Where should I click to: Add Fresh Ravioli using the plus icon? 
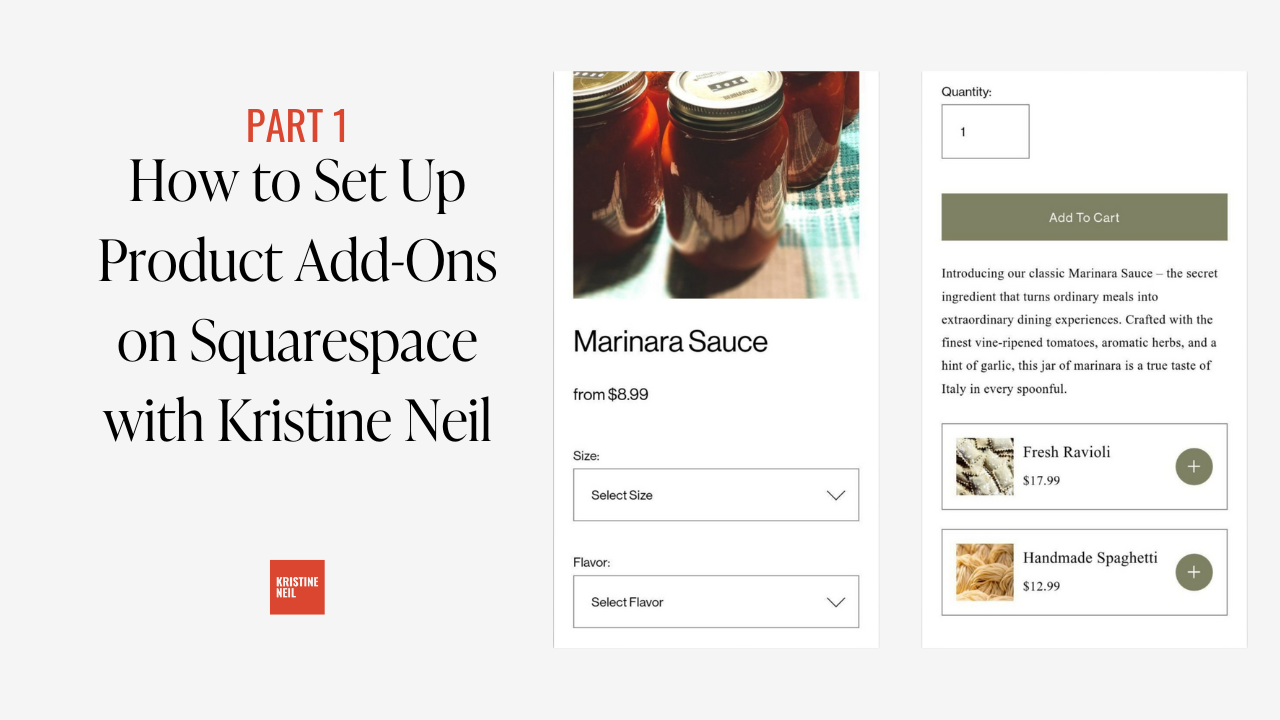[1194, 466]
